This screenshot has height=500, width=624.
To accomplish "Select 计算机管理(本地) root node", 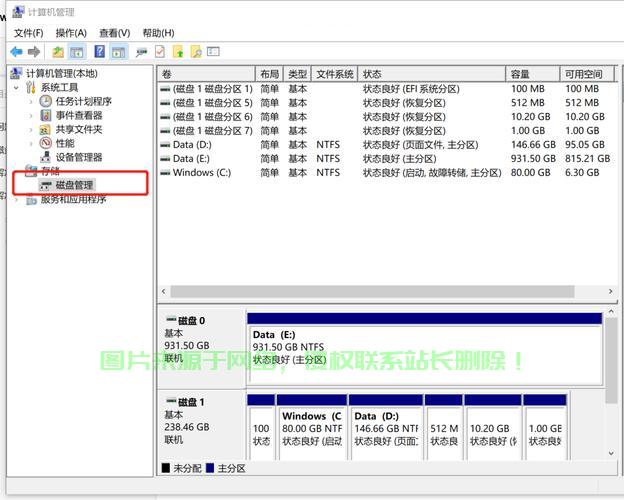I will tap(62, 73).
